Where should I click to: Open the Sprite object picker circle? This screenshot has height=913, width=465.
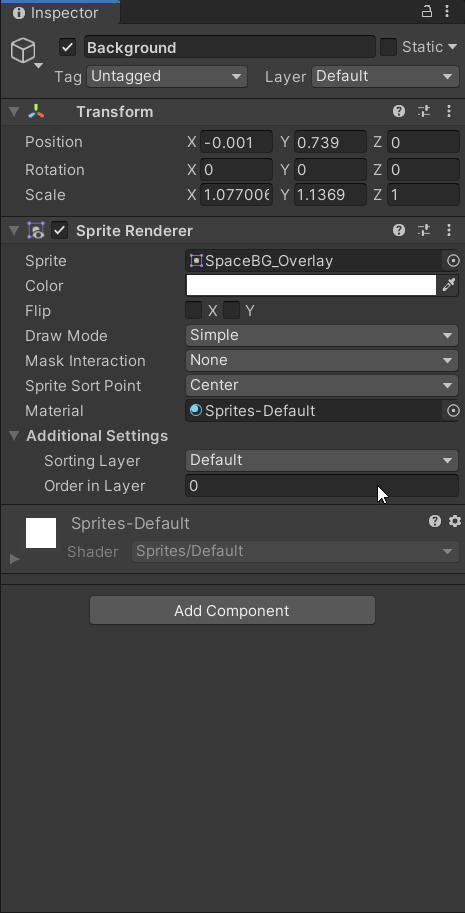(453, 261)
